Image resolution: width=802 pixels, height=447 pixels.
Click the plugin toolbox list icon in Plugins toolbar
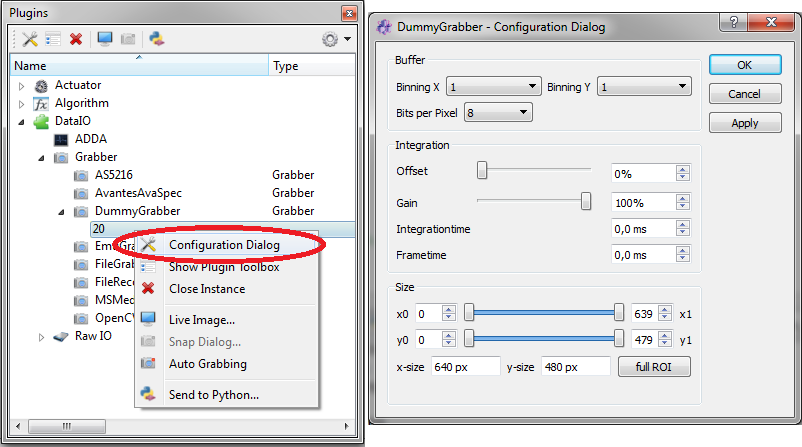53,39
